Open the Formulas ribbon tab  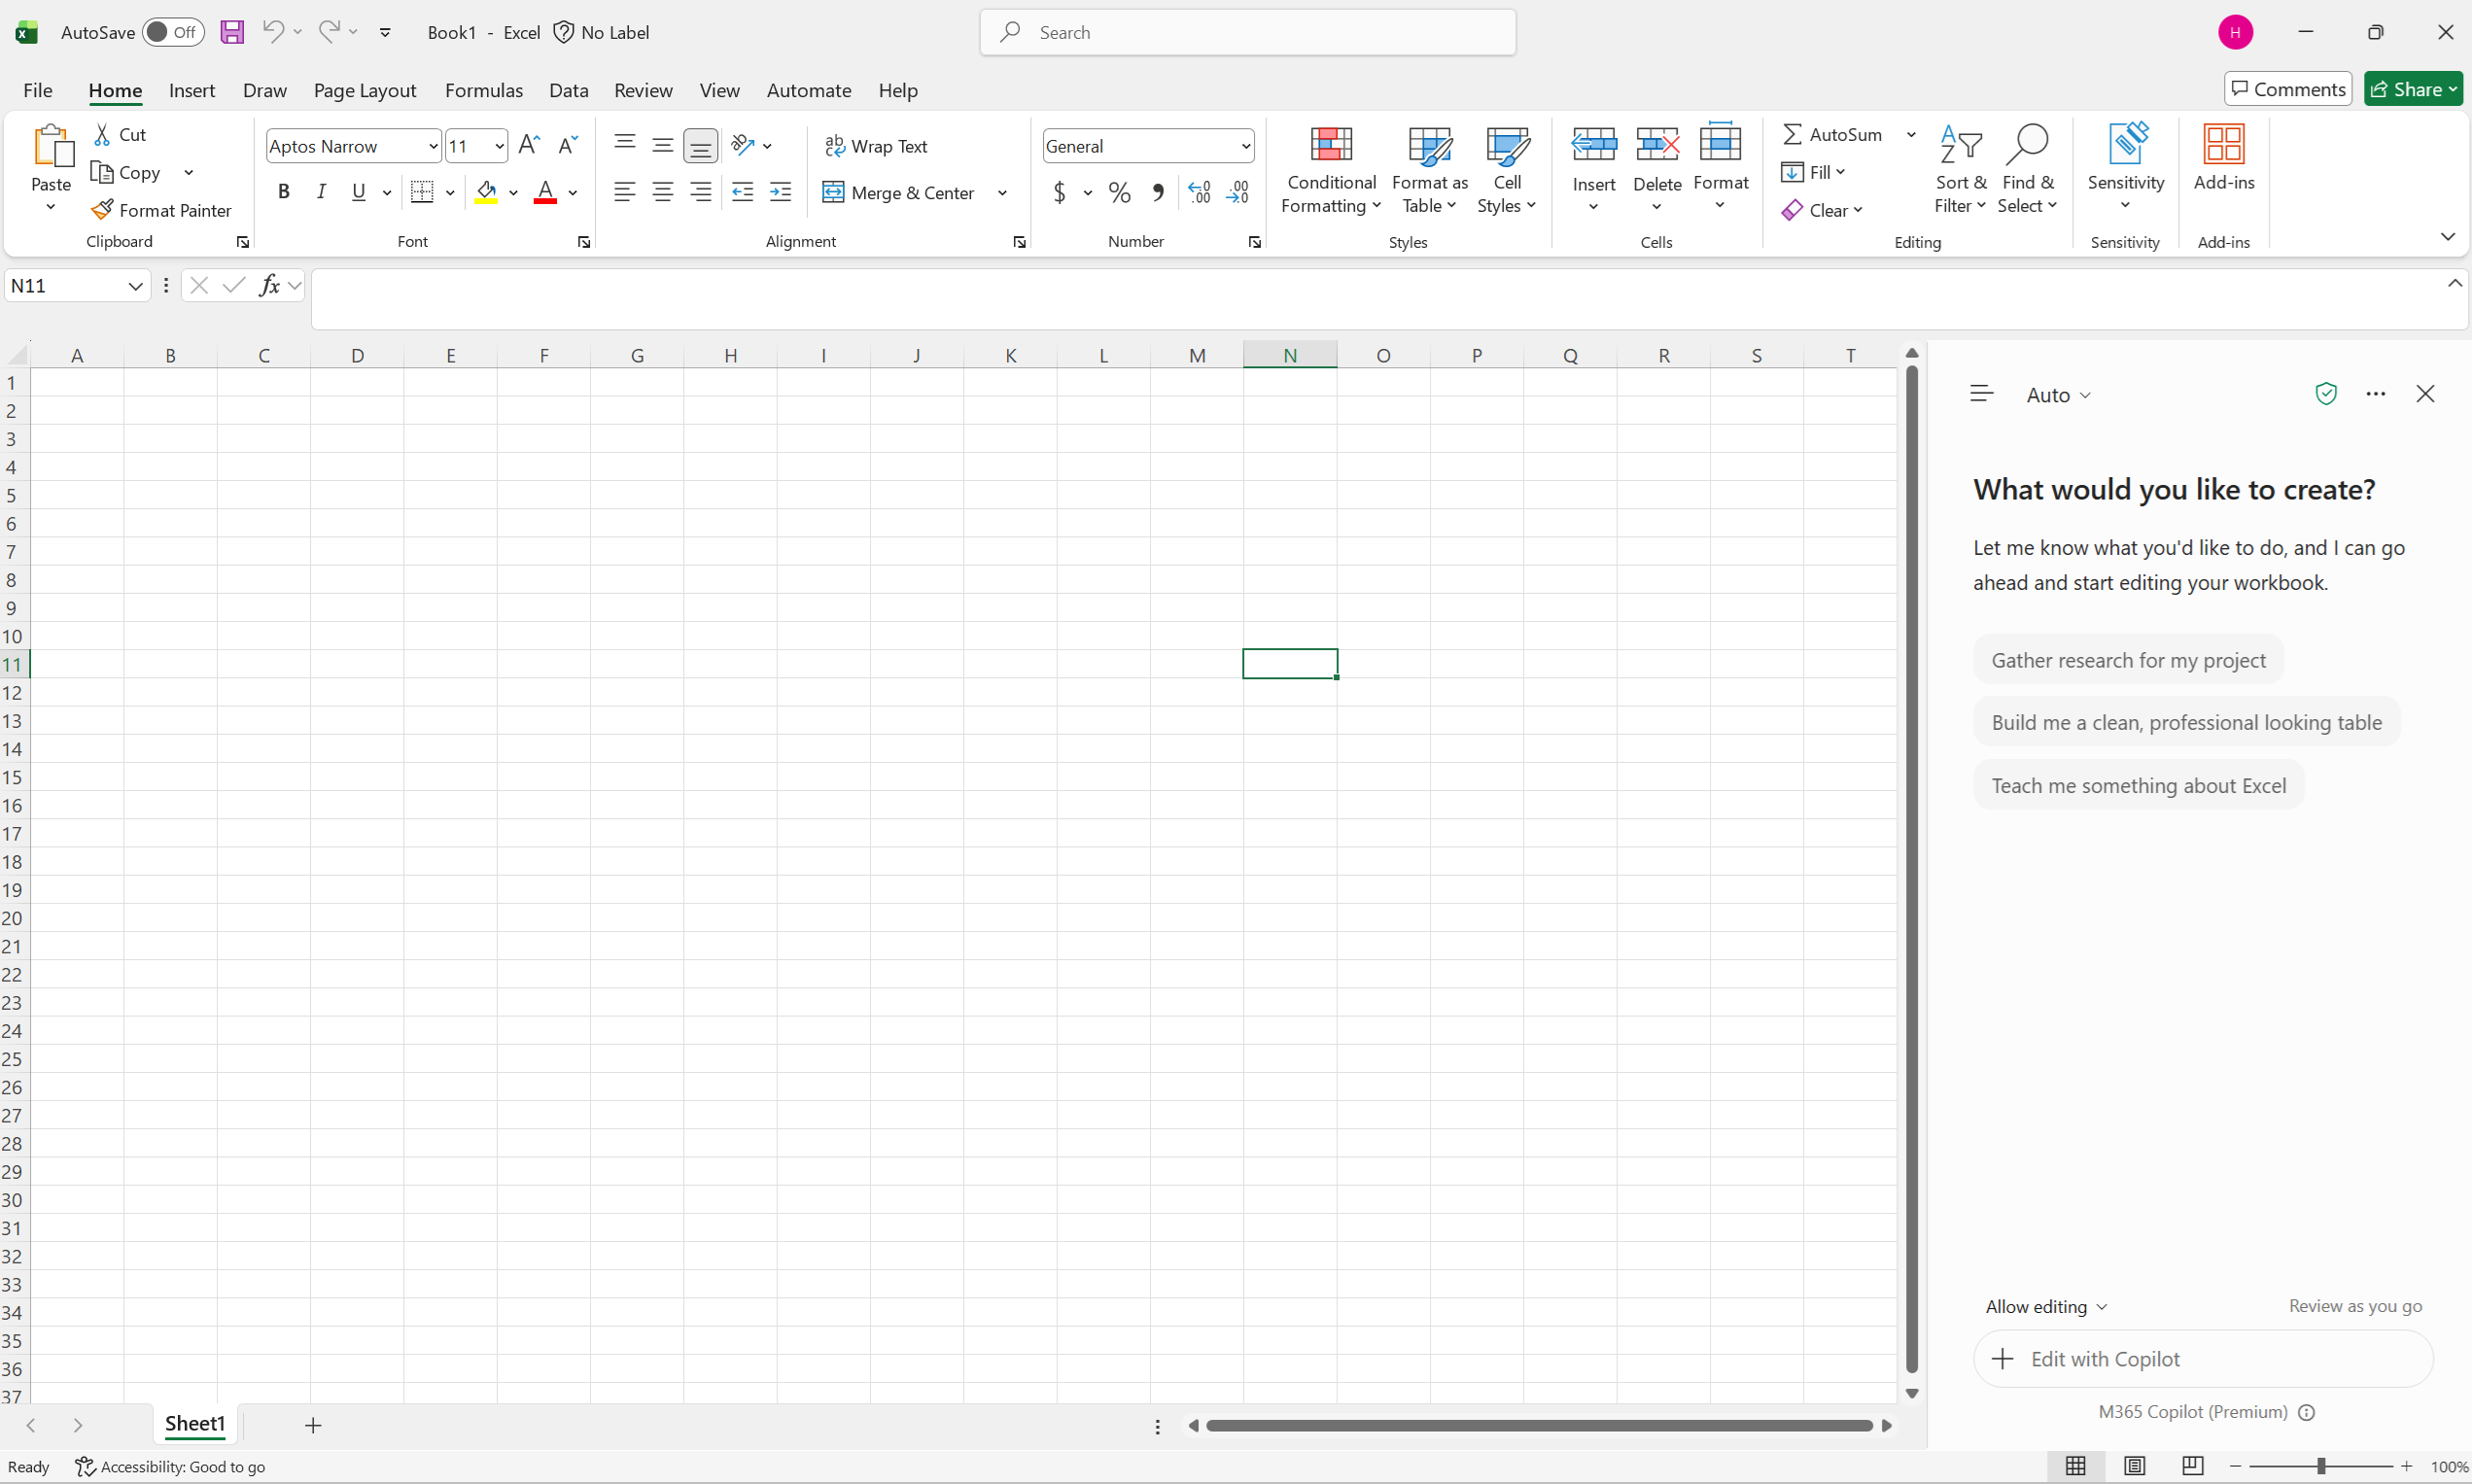click(484, 90)
